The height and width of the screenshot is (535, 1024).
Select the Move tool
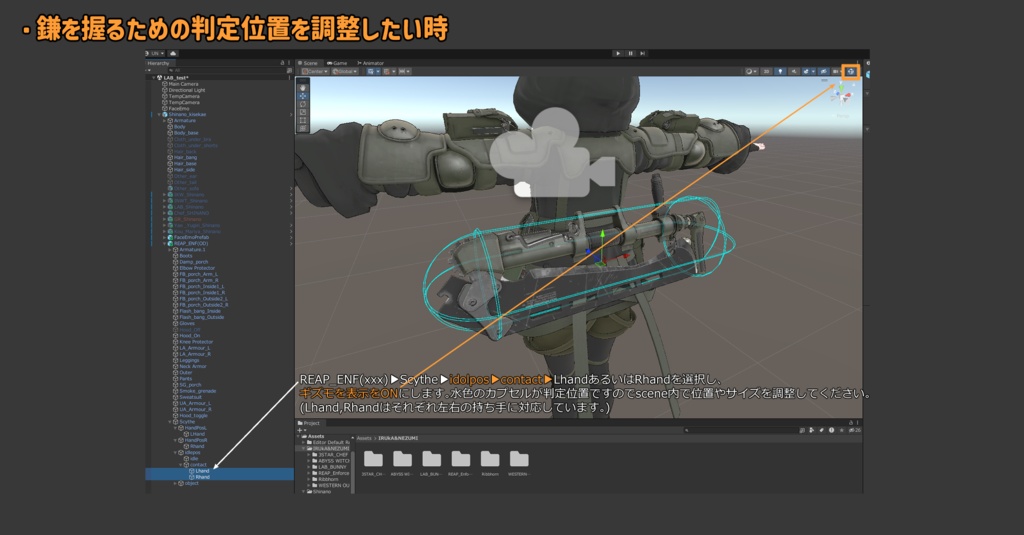click(x=302, y=95)
